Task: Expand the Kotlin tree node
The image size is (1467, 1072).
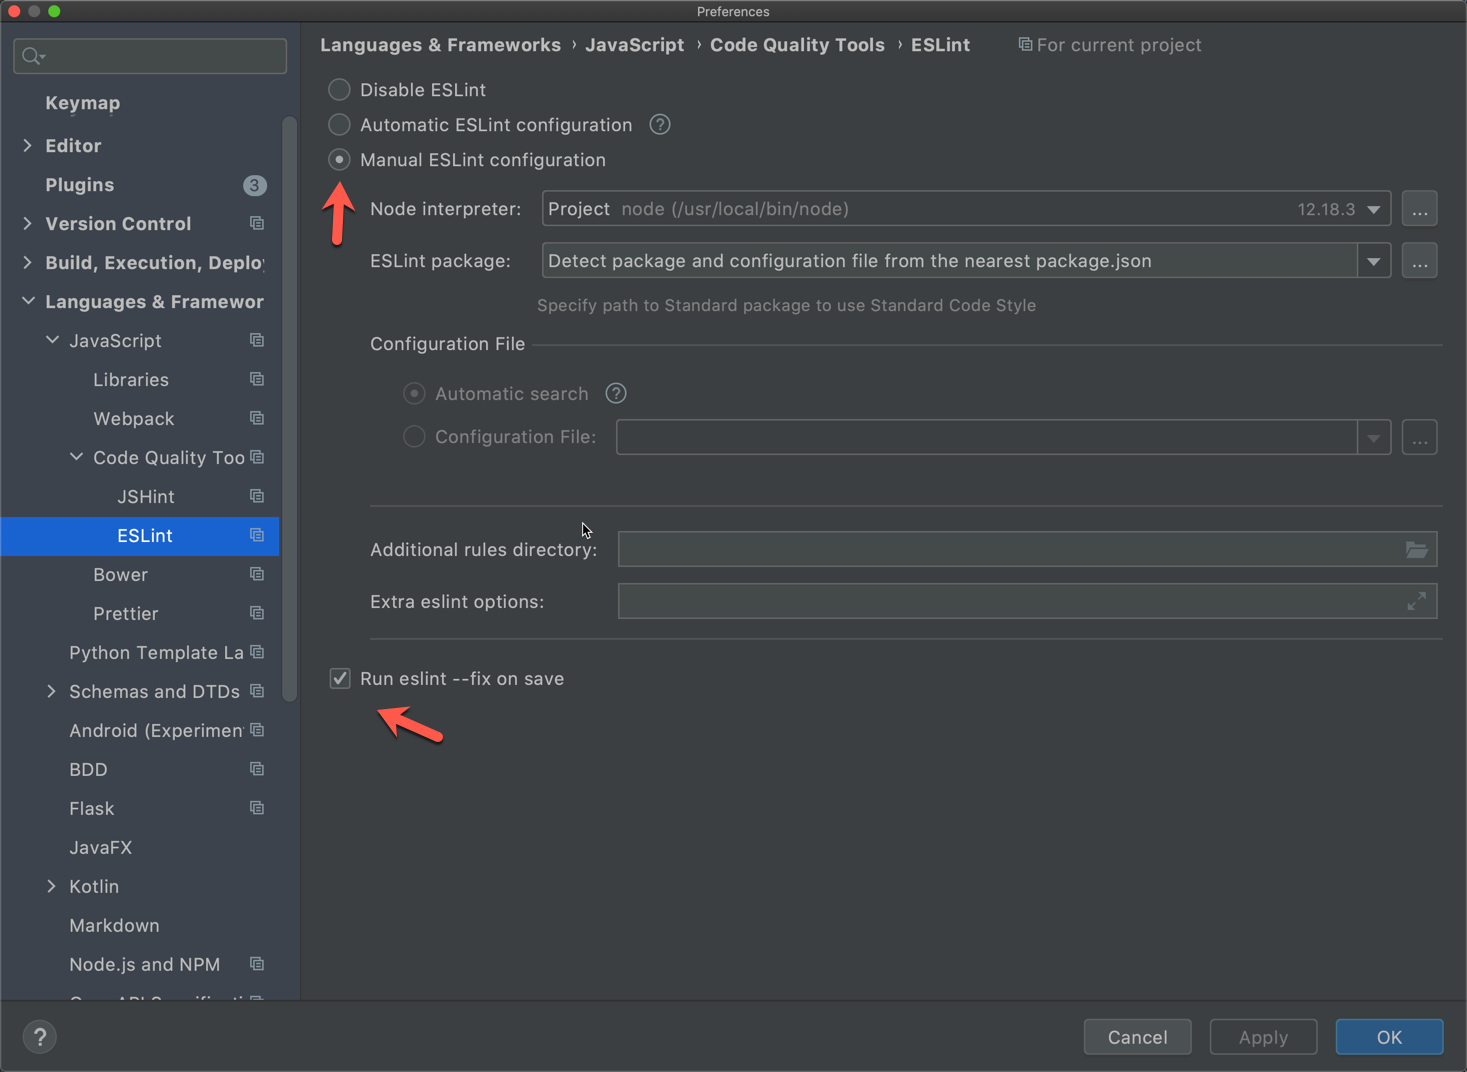Action: (52, 887)
